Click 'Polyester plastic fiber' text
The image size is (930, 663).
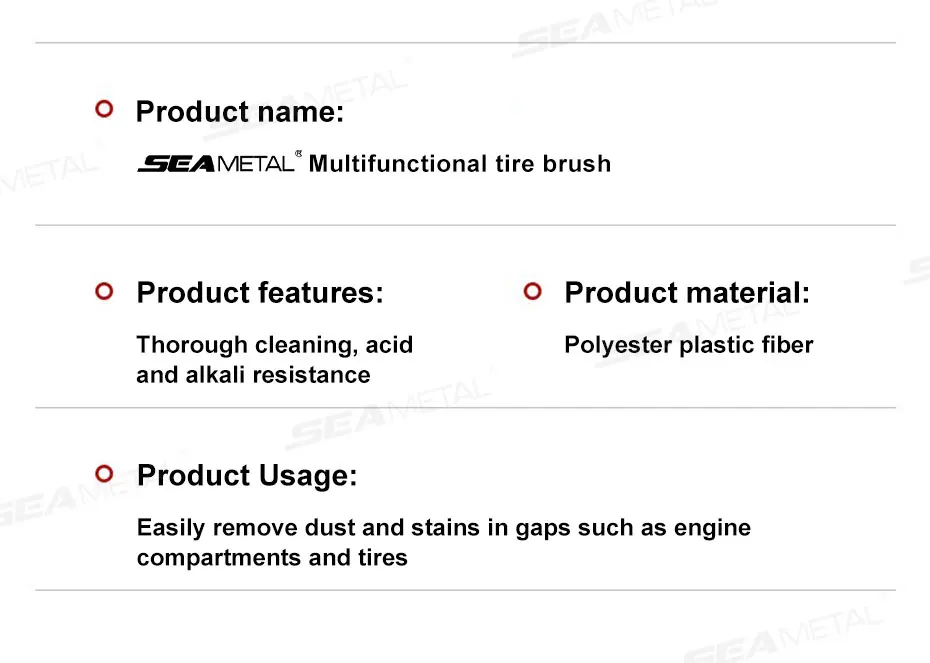coord(689,345)
